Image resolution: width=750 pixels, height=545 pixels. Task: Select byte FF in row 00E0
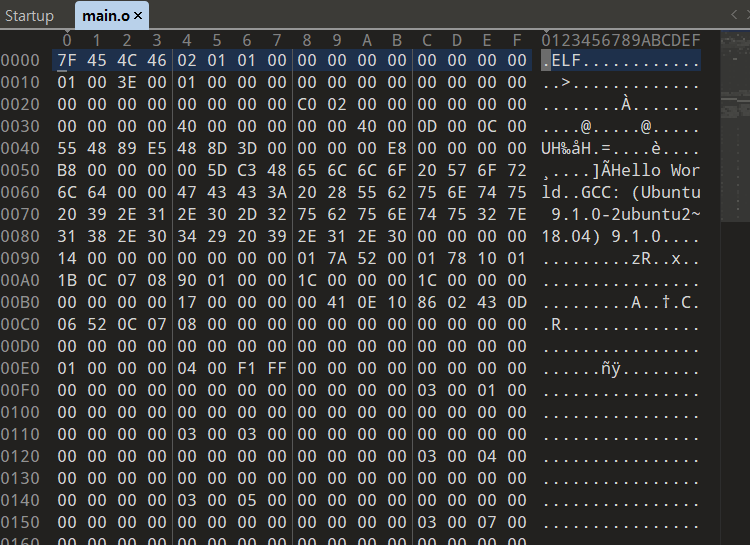[277, 368]
